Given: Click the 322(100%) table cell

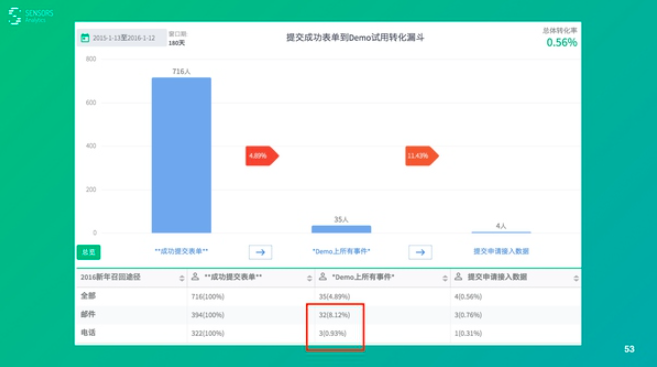Looking at the screenshot, I should (x=208, y=333).
